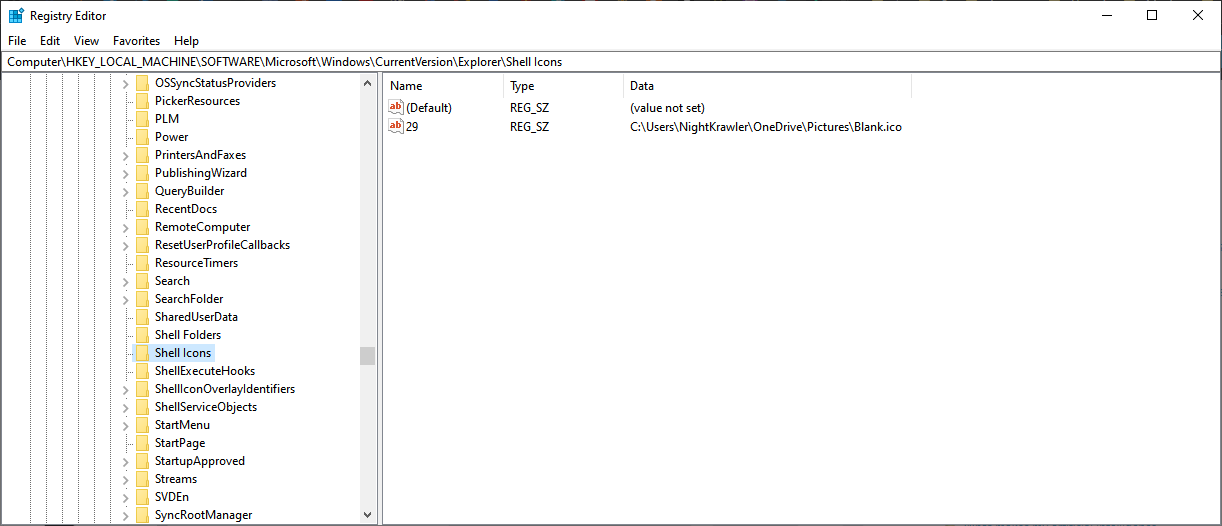The height and width of the screenshot is (526, 1222).
Task: Click the registry path address bar
Action: click(611, 62)
